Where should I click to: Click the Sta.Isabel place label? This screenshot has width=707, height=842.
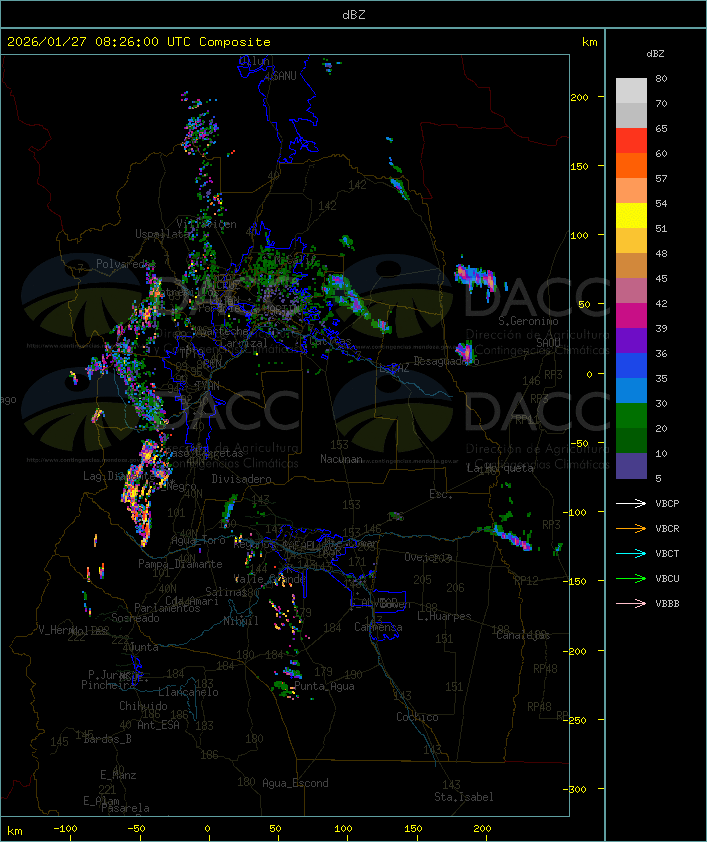click(x=463, y=797)
